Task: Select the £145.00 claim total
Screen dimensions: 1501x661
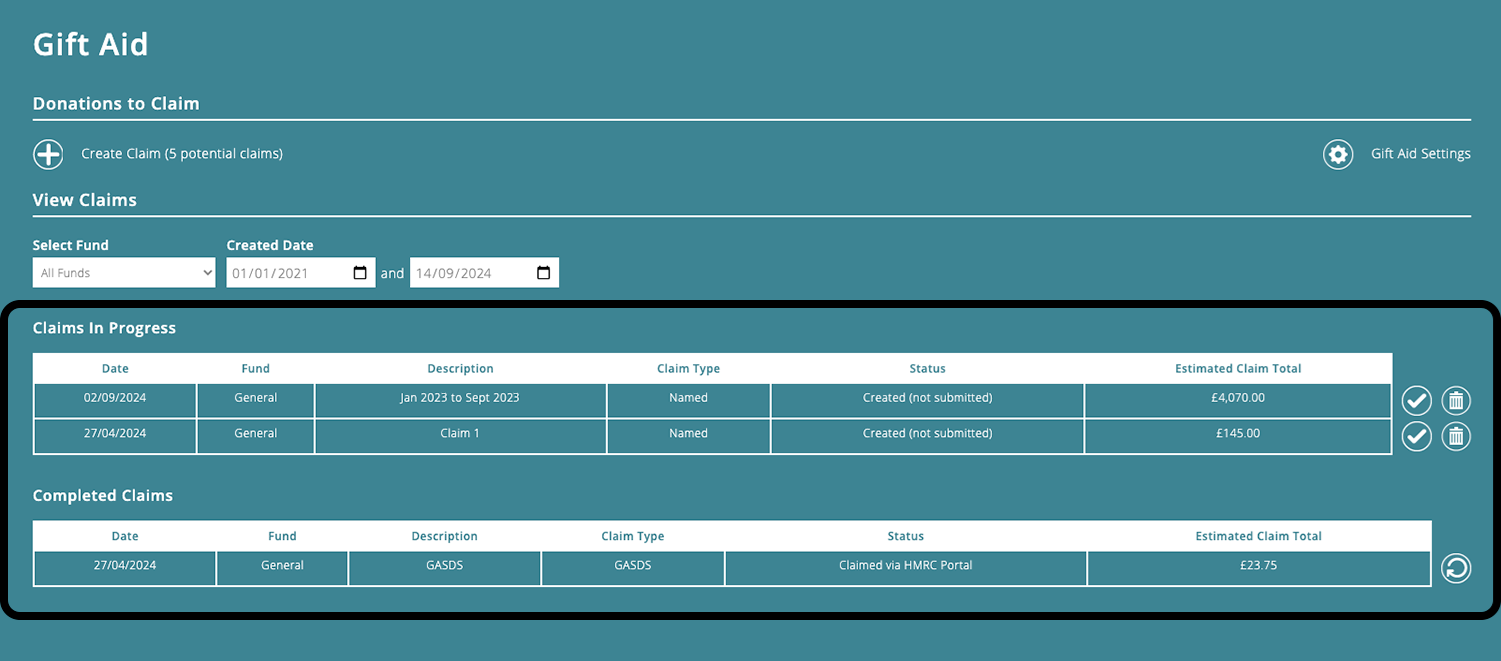Action: pos(1238,434)
